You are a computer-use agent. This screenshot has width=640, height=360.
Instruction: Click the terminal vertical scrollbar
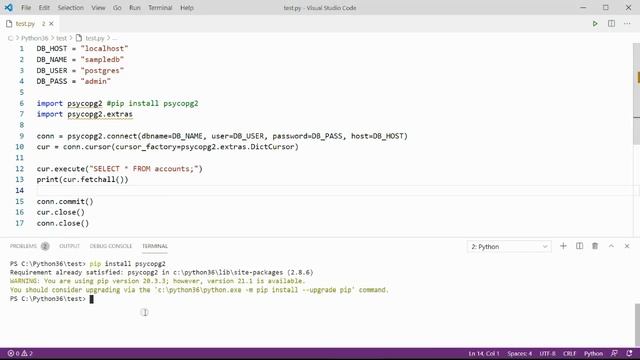pos(637,325)
